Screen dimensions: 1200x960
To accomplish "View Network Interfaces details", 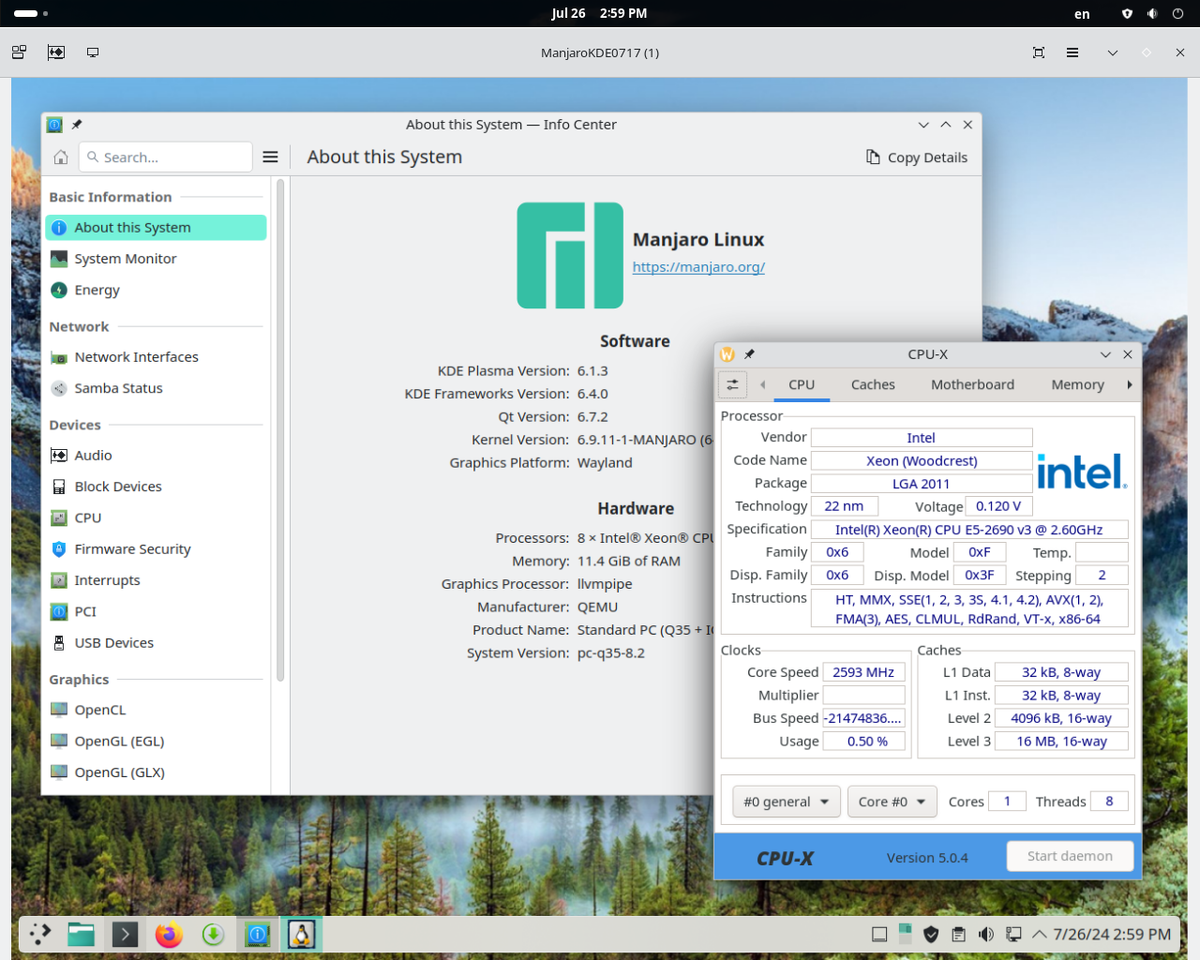I will (135, 356).
